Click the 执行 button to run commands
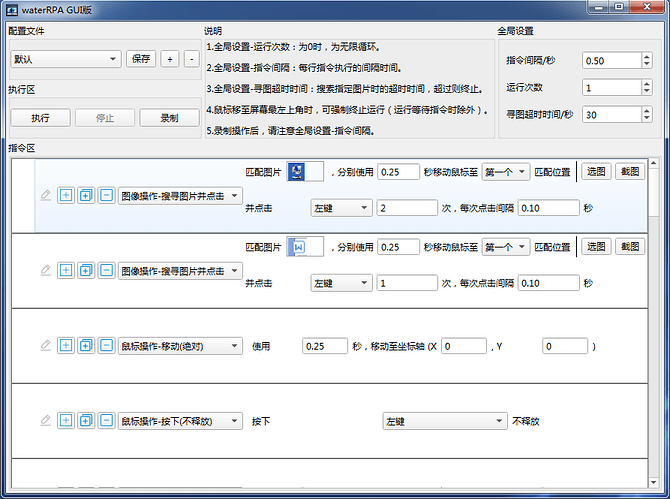 [x=40, y=117]
